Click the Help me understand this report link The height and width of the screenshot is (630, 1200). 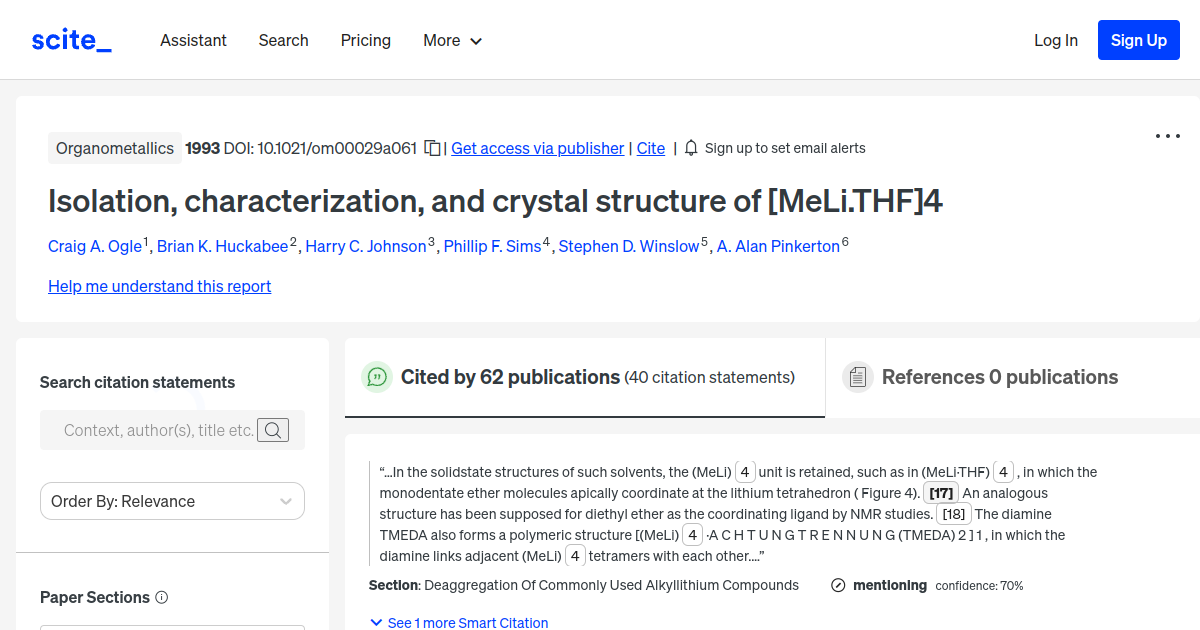tap(159, 286)
